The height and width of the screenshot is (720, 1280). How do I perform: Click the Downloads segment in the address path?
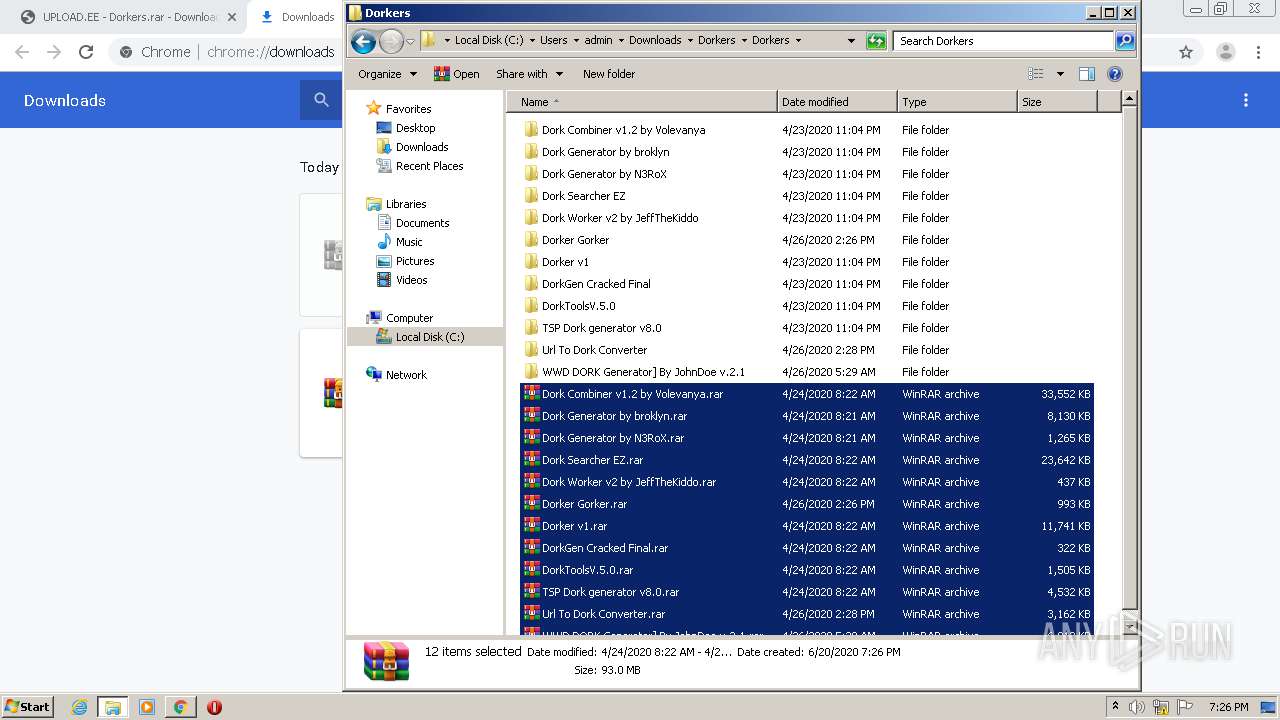tap(655, 41)
